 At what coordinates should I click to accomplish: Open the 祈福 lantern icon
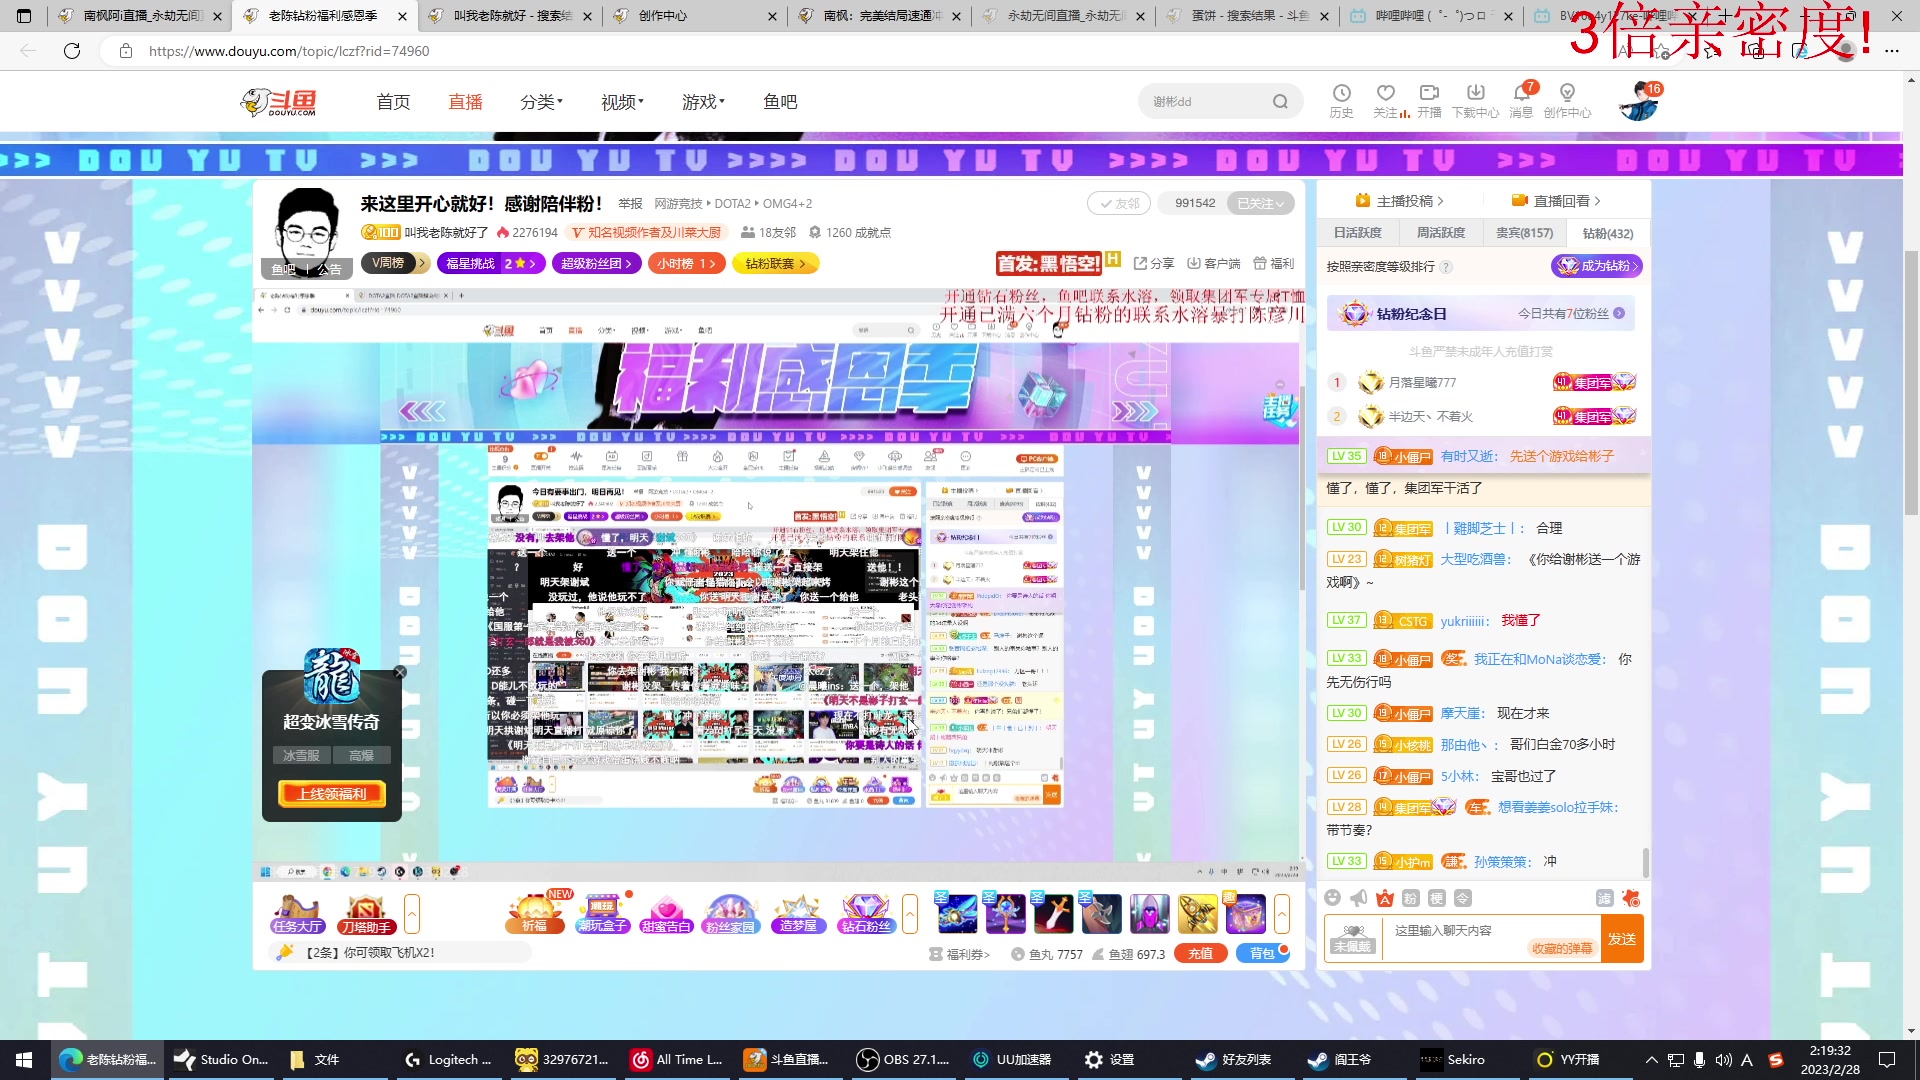pos(534,914)
